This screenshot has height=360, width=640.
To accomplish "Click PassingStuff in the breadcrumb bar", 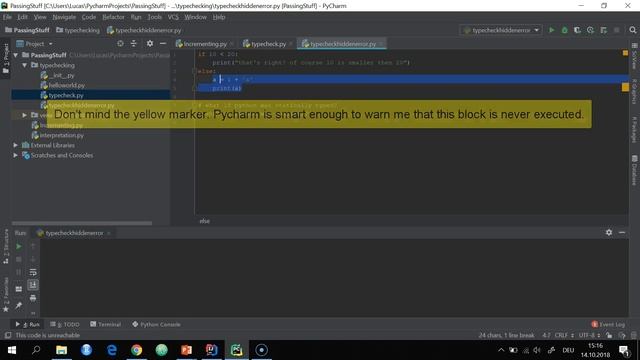I will [x=27, y=30].
